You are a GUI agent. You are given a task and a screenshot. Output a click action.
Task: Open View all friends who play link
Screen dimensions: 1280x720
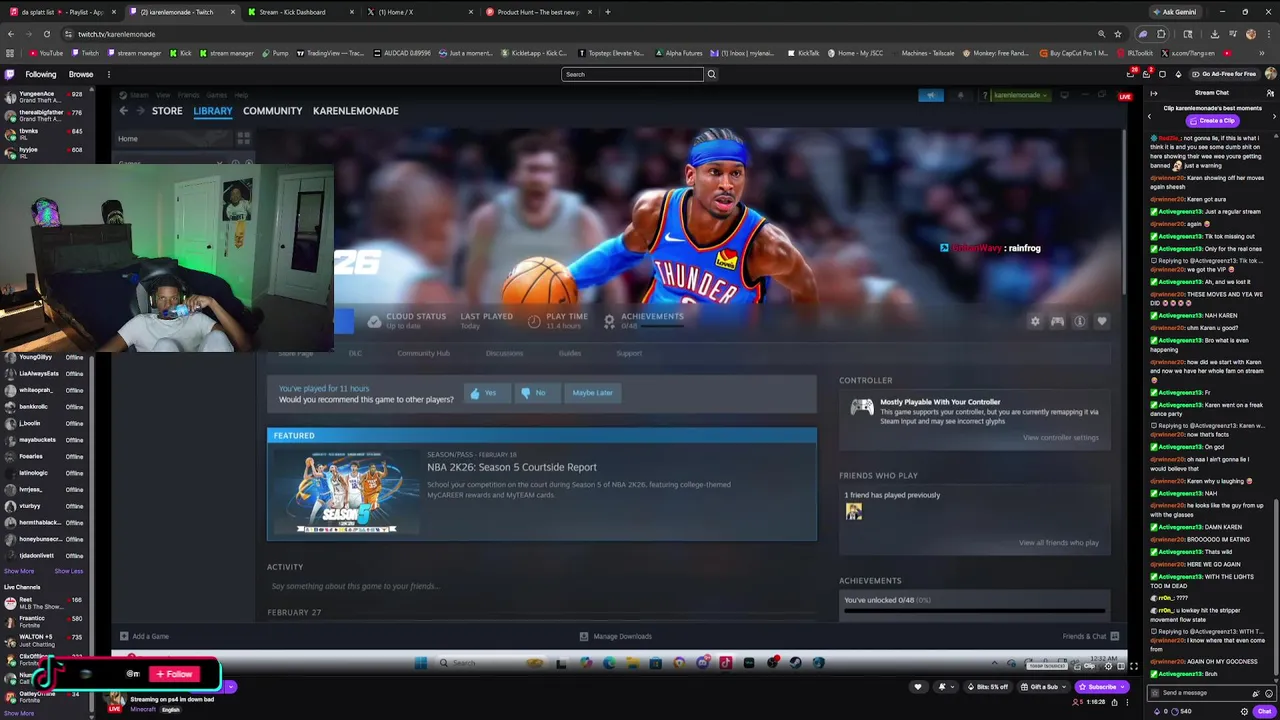(x=1058, y=543)
